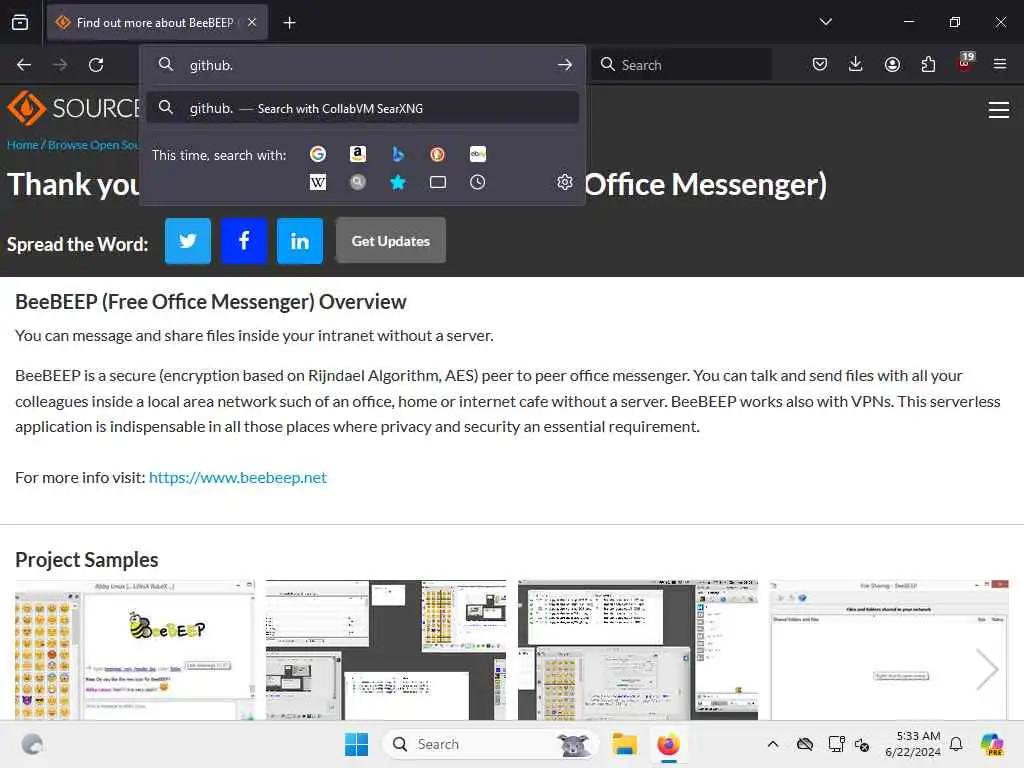This screenshot has height=768, width=1024.
Task: Open the beebeep.net link
Action: pos(238,477)
